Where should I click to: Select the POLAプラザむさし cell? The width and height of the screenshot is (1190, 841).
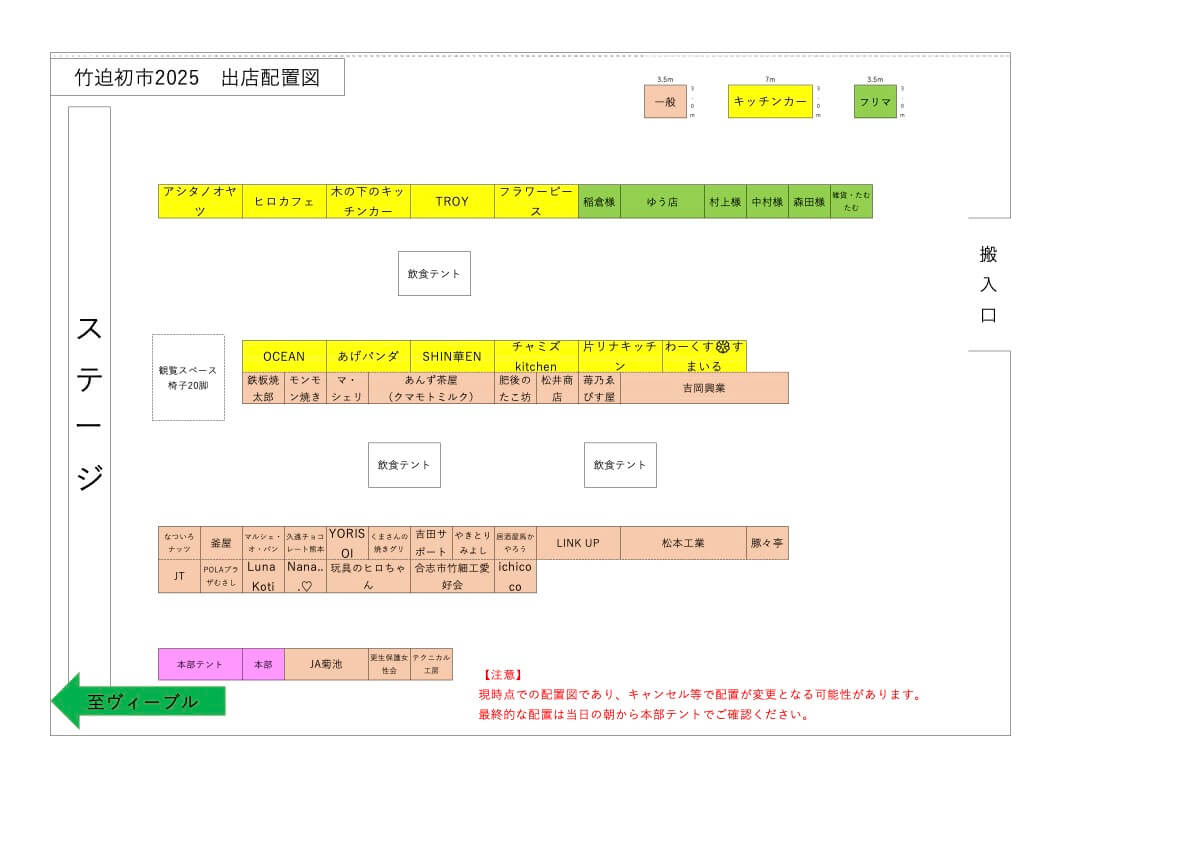222,576
